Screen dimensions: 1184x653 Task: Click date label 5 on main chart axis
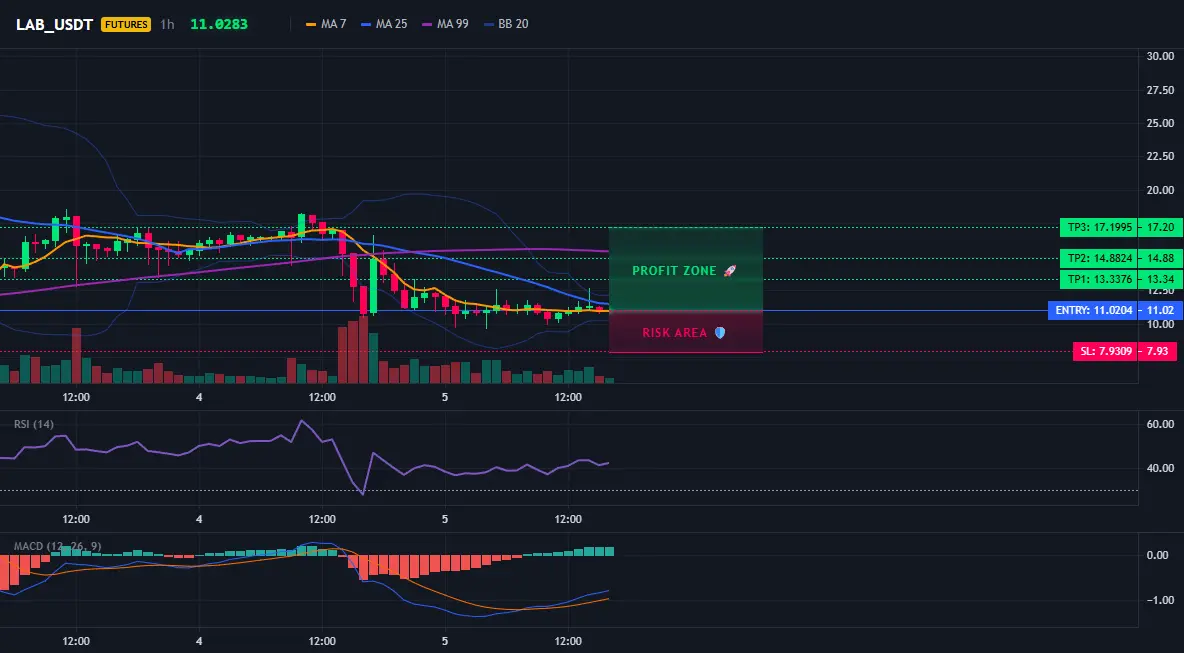(445, 397)
